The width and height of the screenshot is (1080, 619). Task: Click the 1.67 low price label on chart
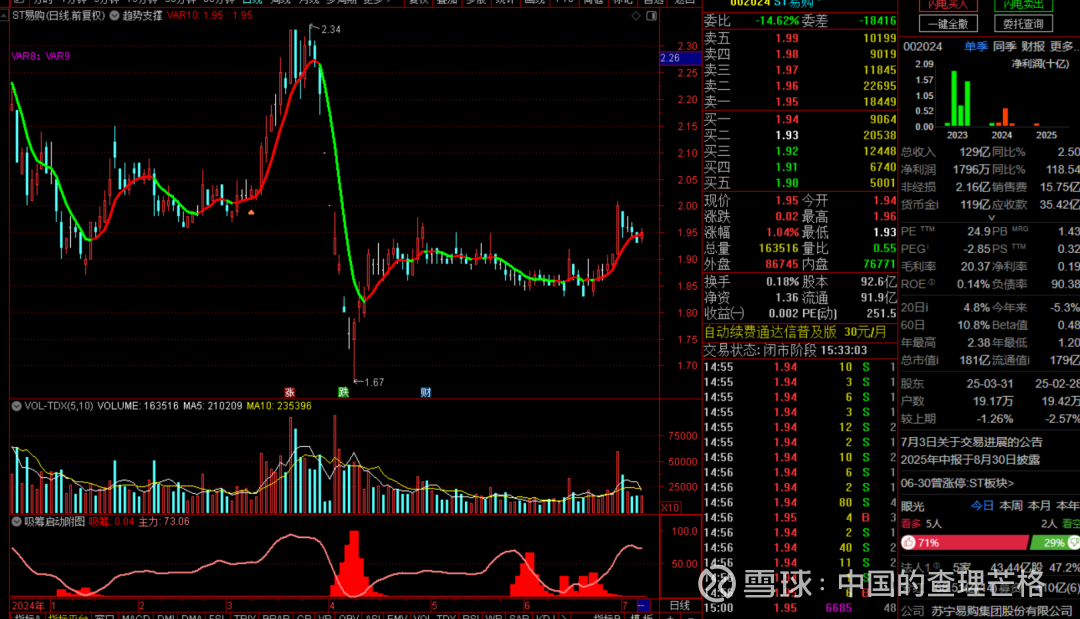point(374,382)
